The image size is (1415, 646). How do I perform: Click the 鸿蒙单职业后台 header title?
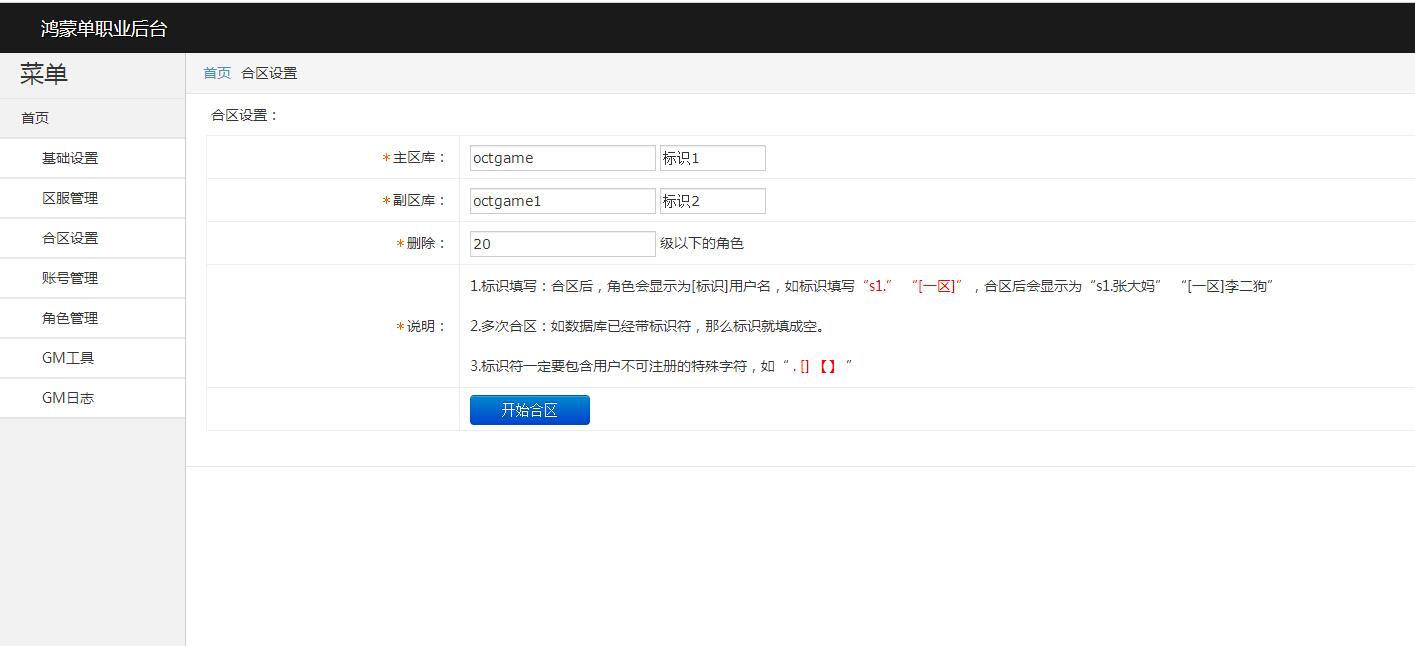pos(104,29)
